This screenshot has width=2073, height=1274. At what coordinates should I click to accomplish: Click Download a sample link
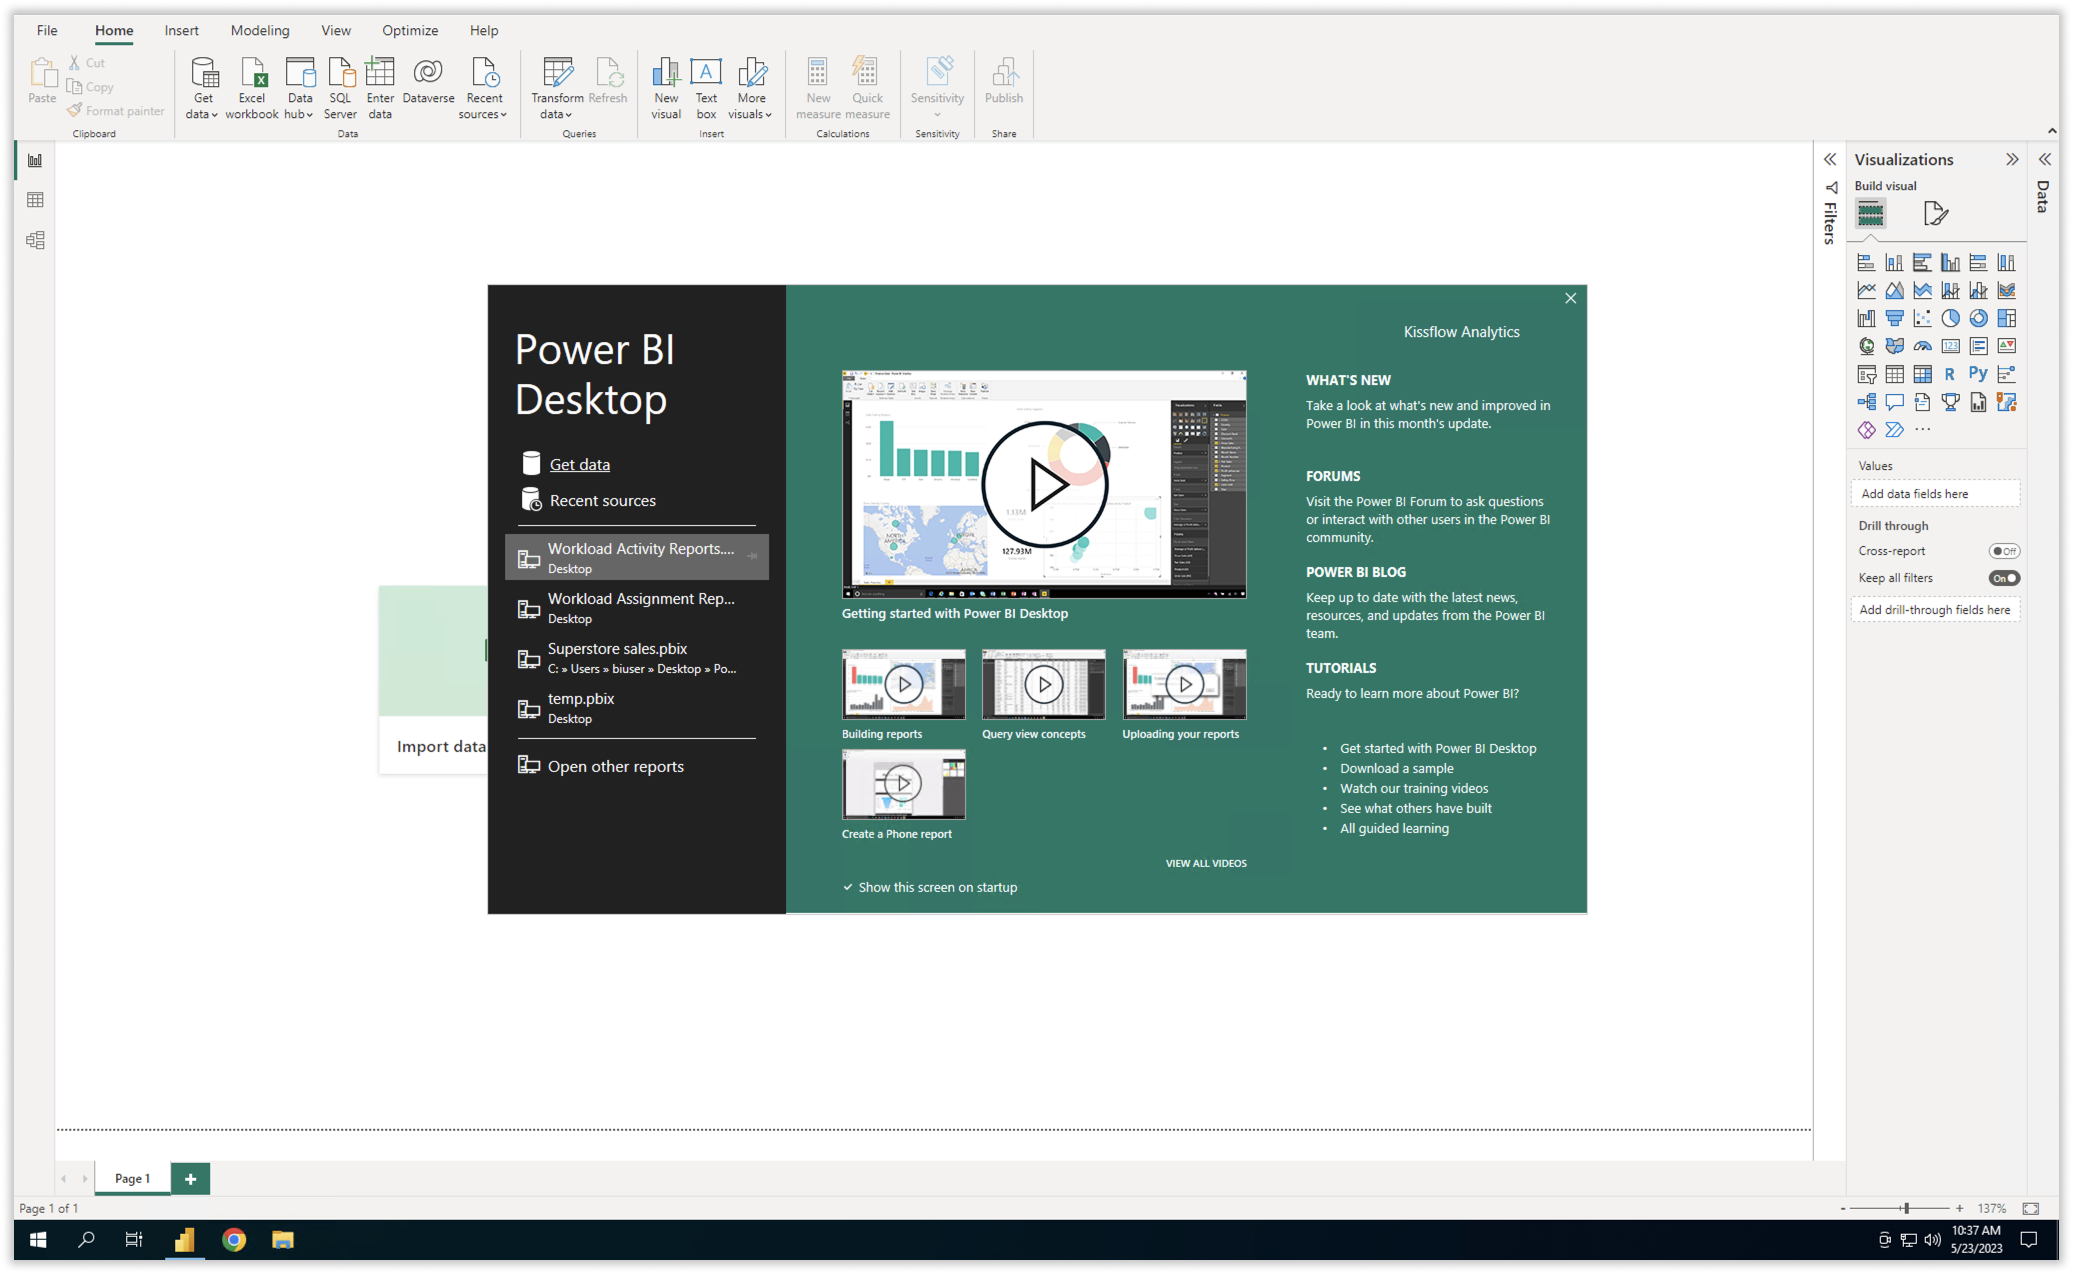coord(1396,768)
